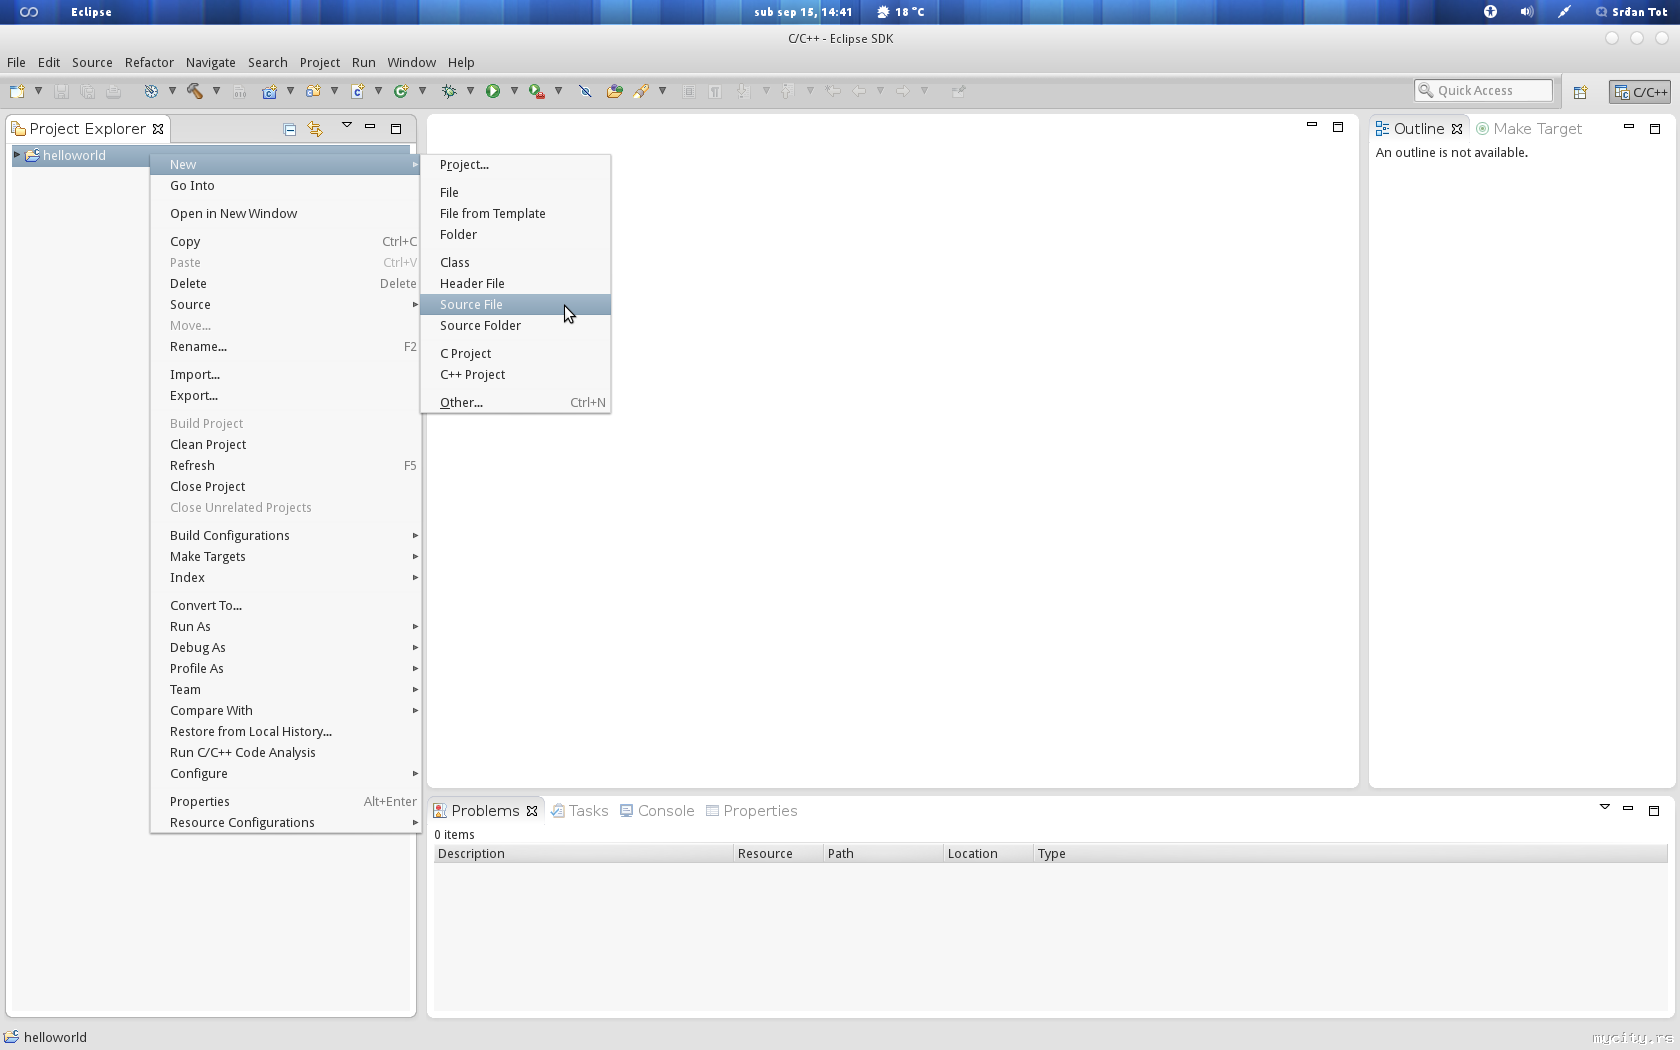Click the Open Type folder icon in toolbar

614,91
